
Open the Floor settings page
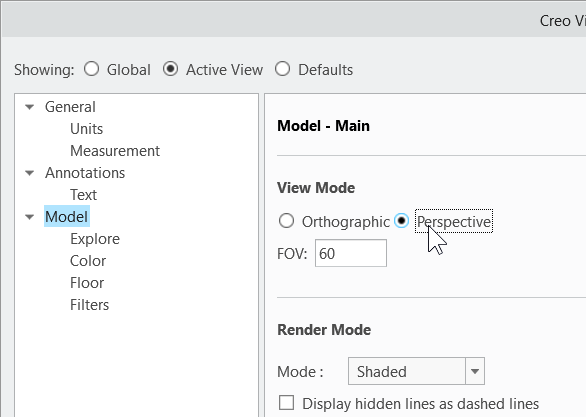[x=87, y=283]
